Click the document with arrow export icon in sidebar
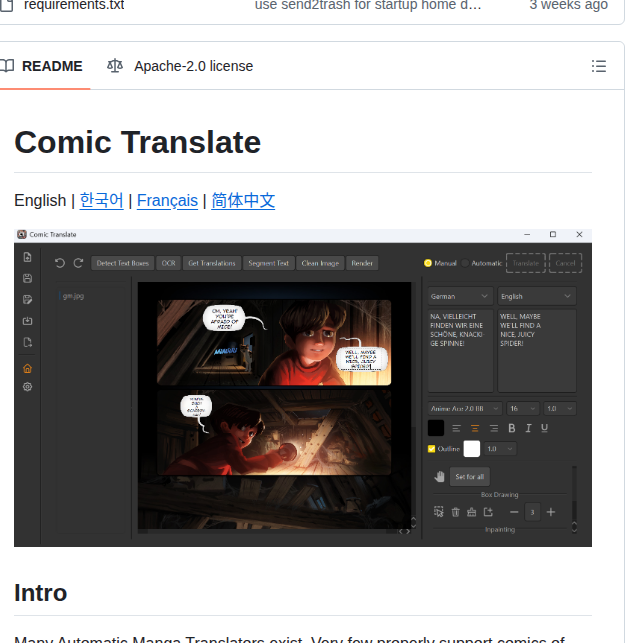This screenshot has height=643, width=643. coord(27,342)
